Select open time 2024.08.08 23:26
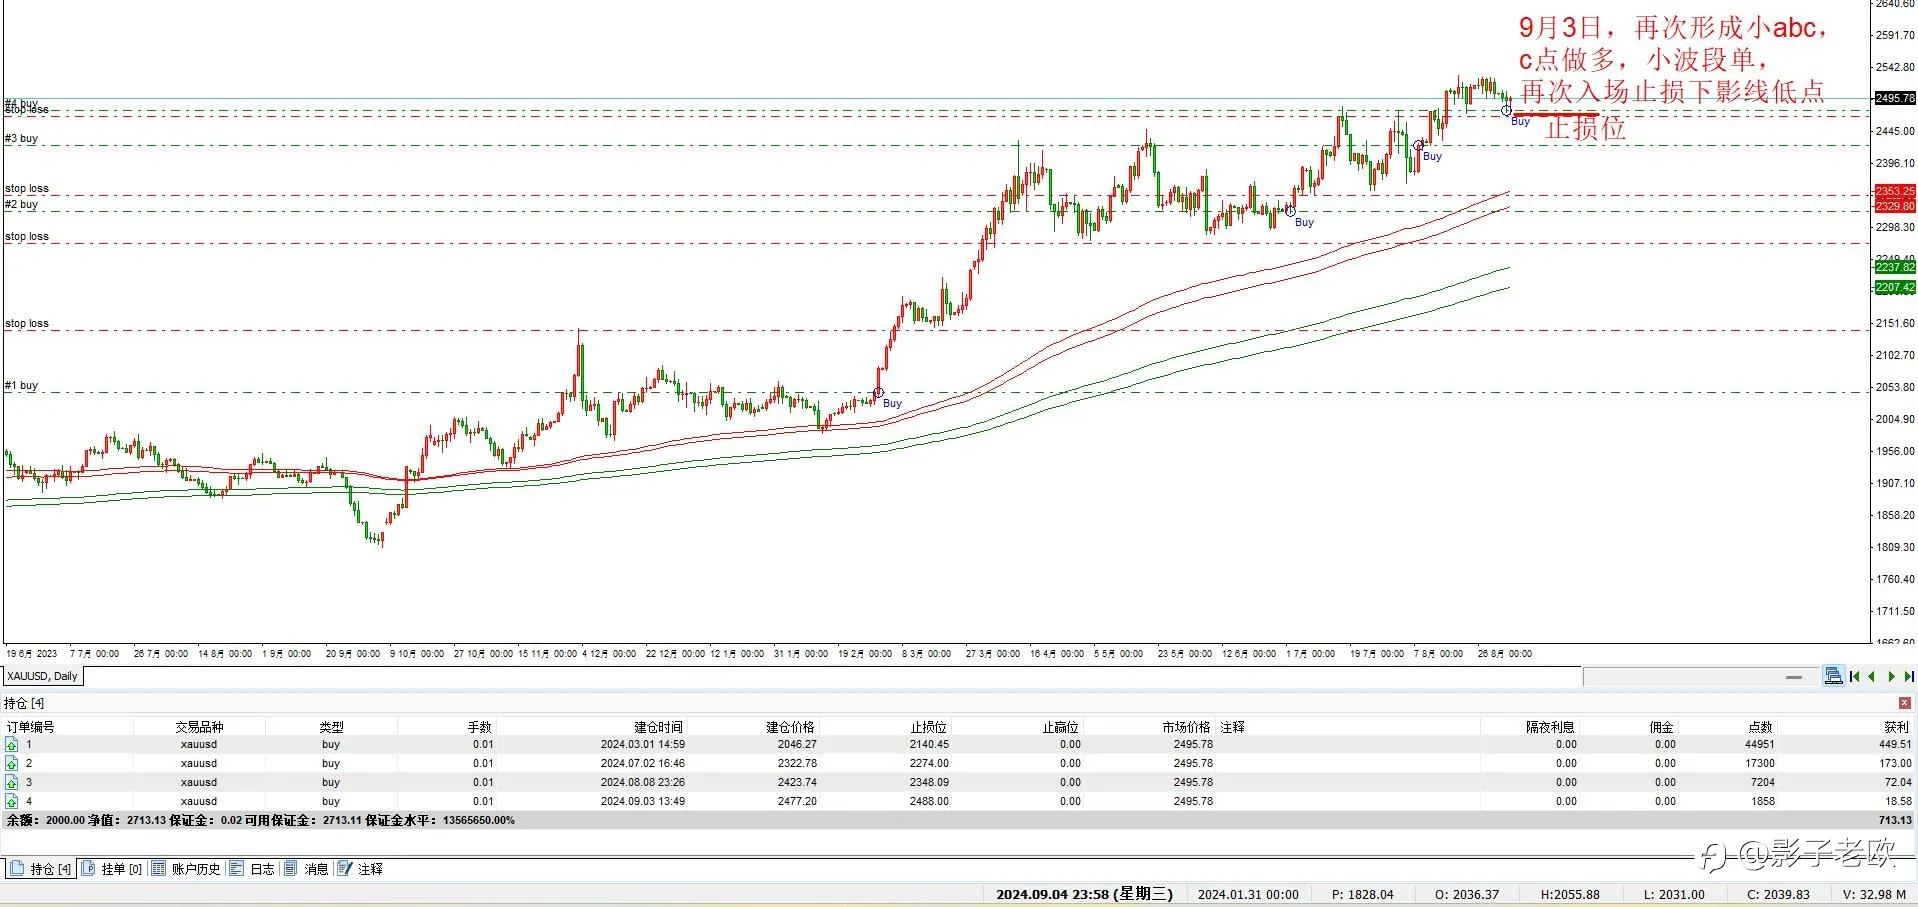1918x907 pixels. pos(643,782)
